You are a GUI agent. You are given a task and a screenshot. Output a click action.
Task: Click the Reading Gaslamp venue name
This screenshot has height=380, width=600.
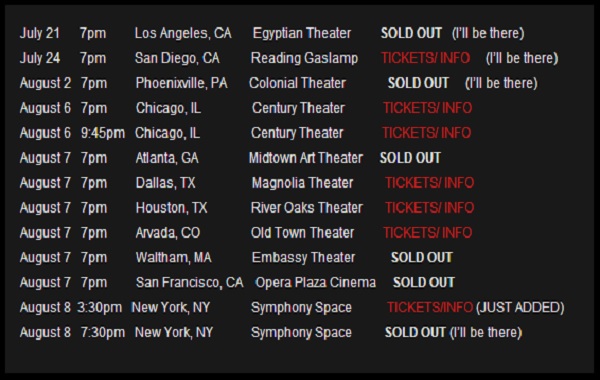[x=304, y=58]
